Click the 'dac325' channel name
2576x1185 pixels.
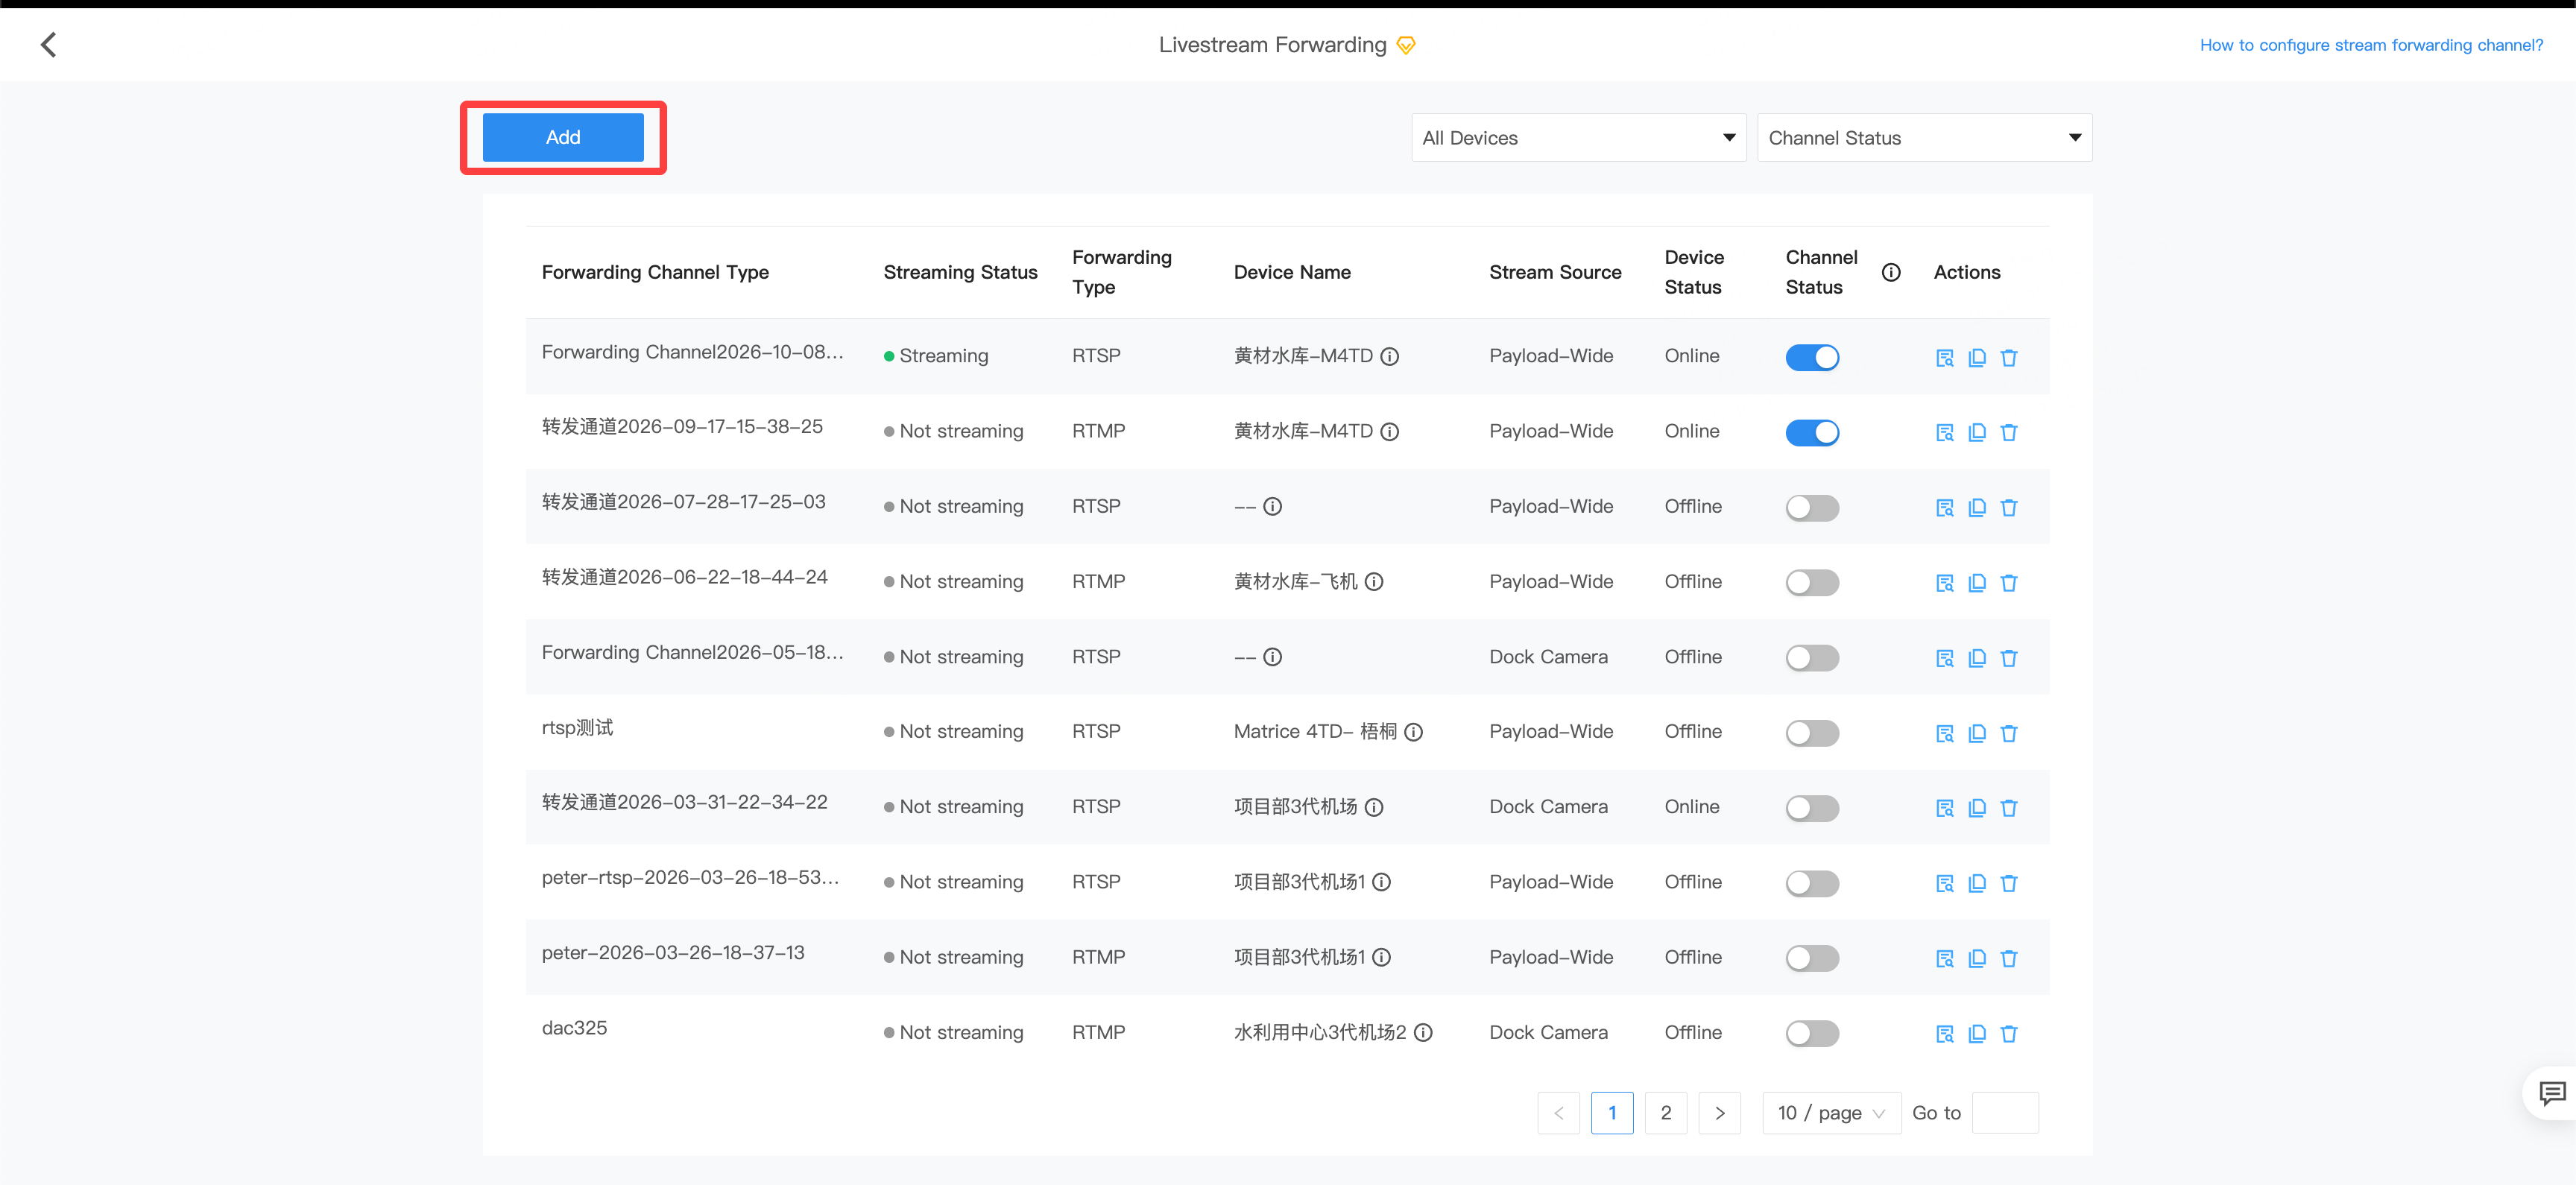pyautogui.click(x=574, y=1027)
